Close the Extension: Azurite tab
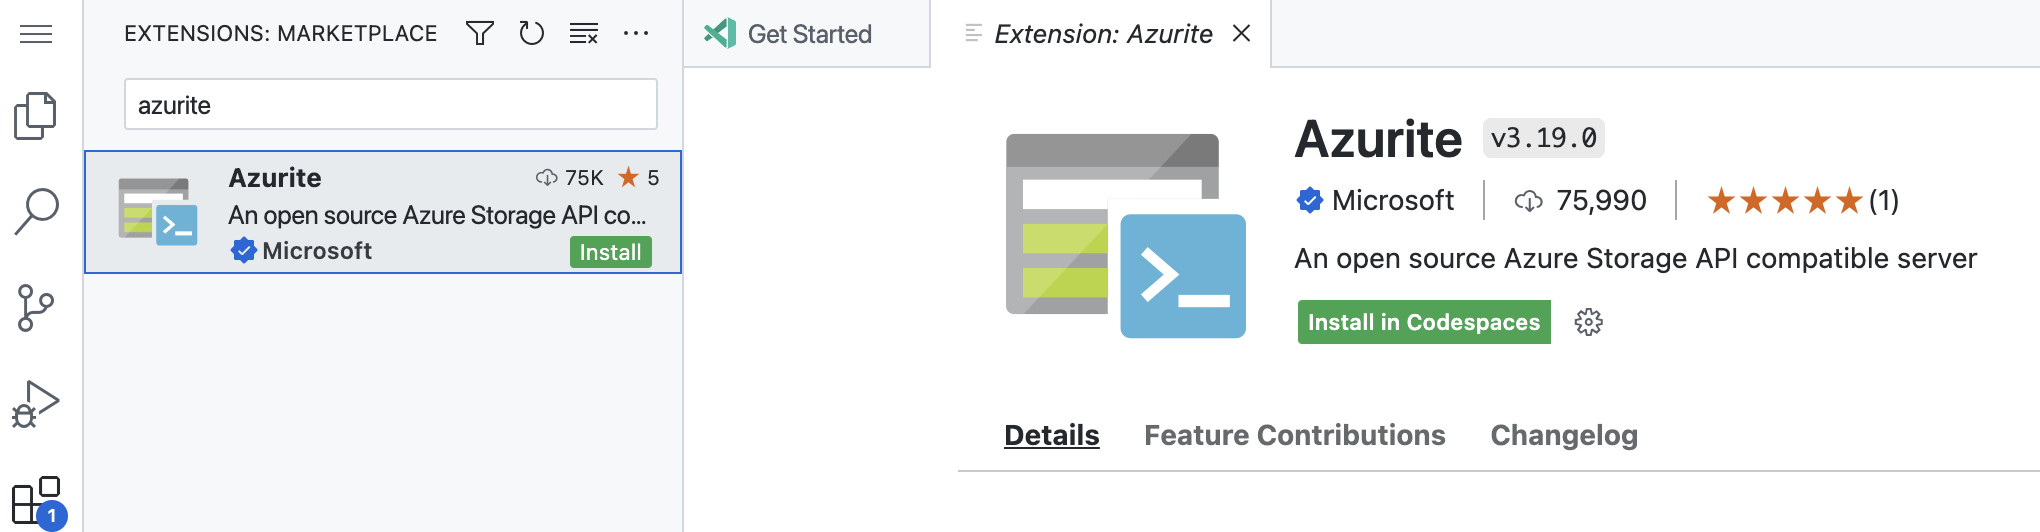The width and height of the screenshot is (2040, 532). point(1242,34)
